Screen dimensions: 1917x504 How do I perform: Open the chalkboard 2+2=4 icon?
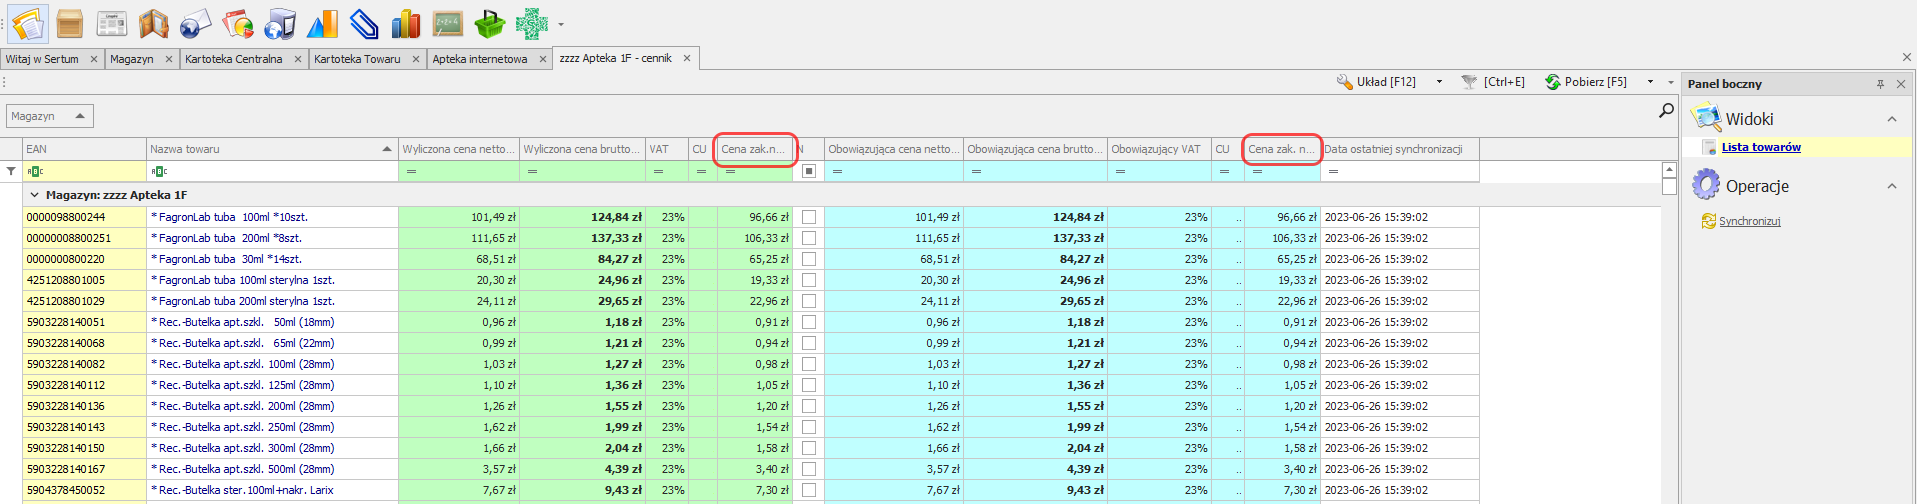pos(447,24)
